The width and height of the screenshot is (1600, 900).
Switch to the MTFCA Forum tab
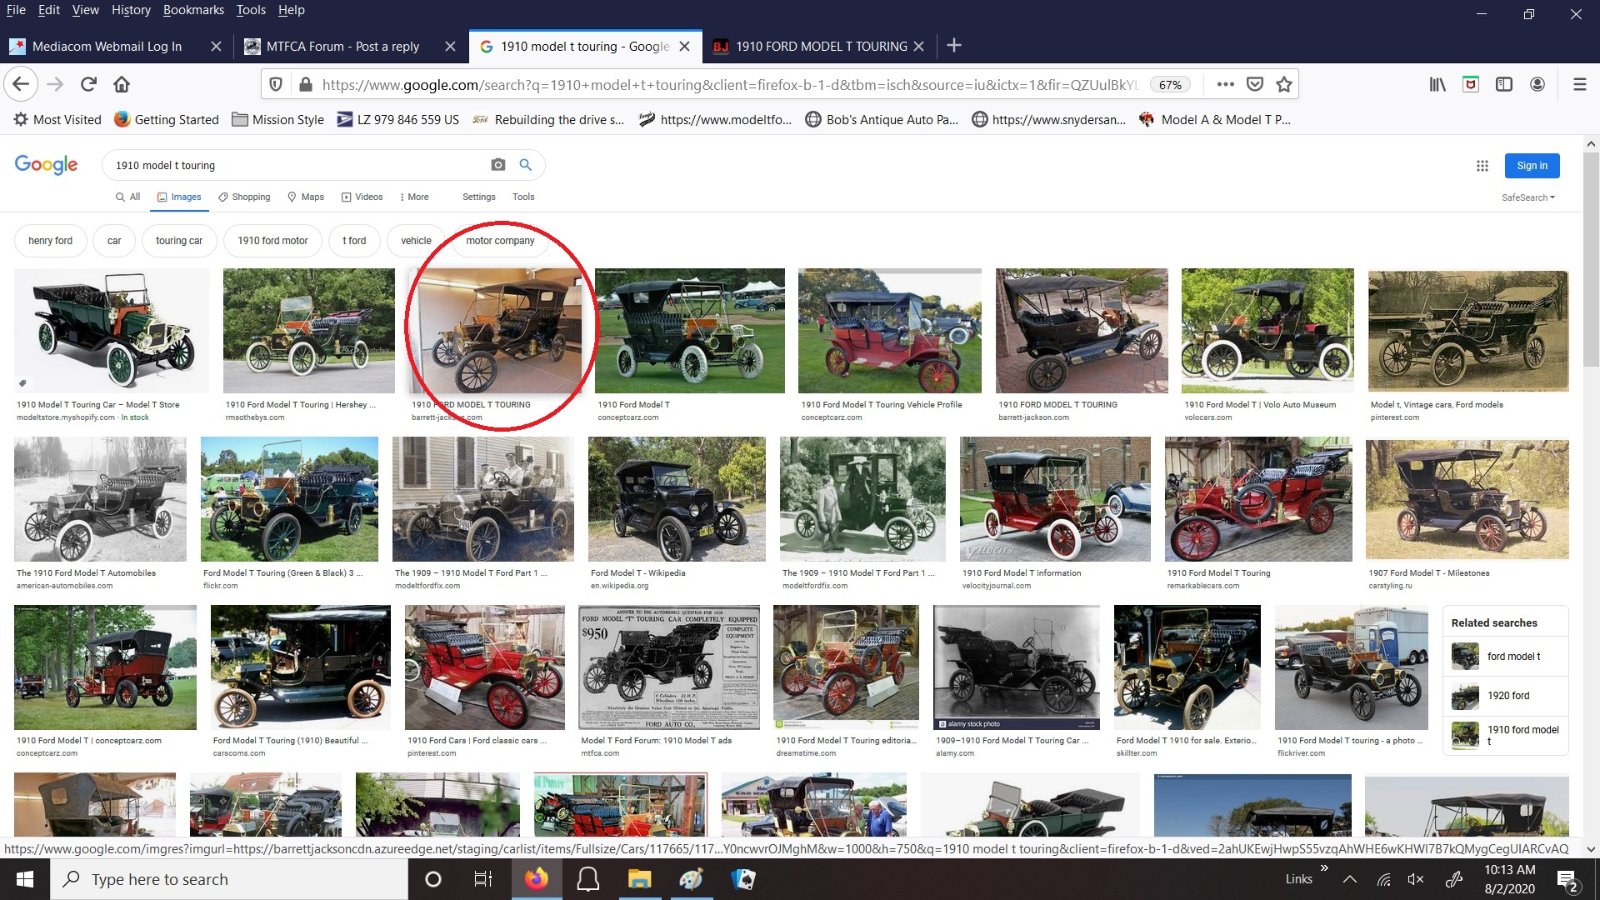(x=342, y=46)
